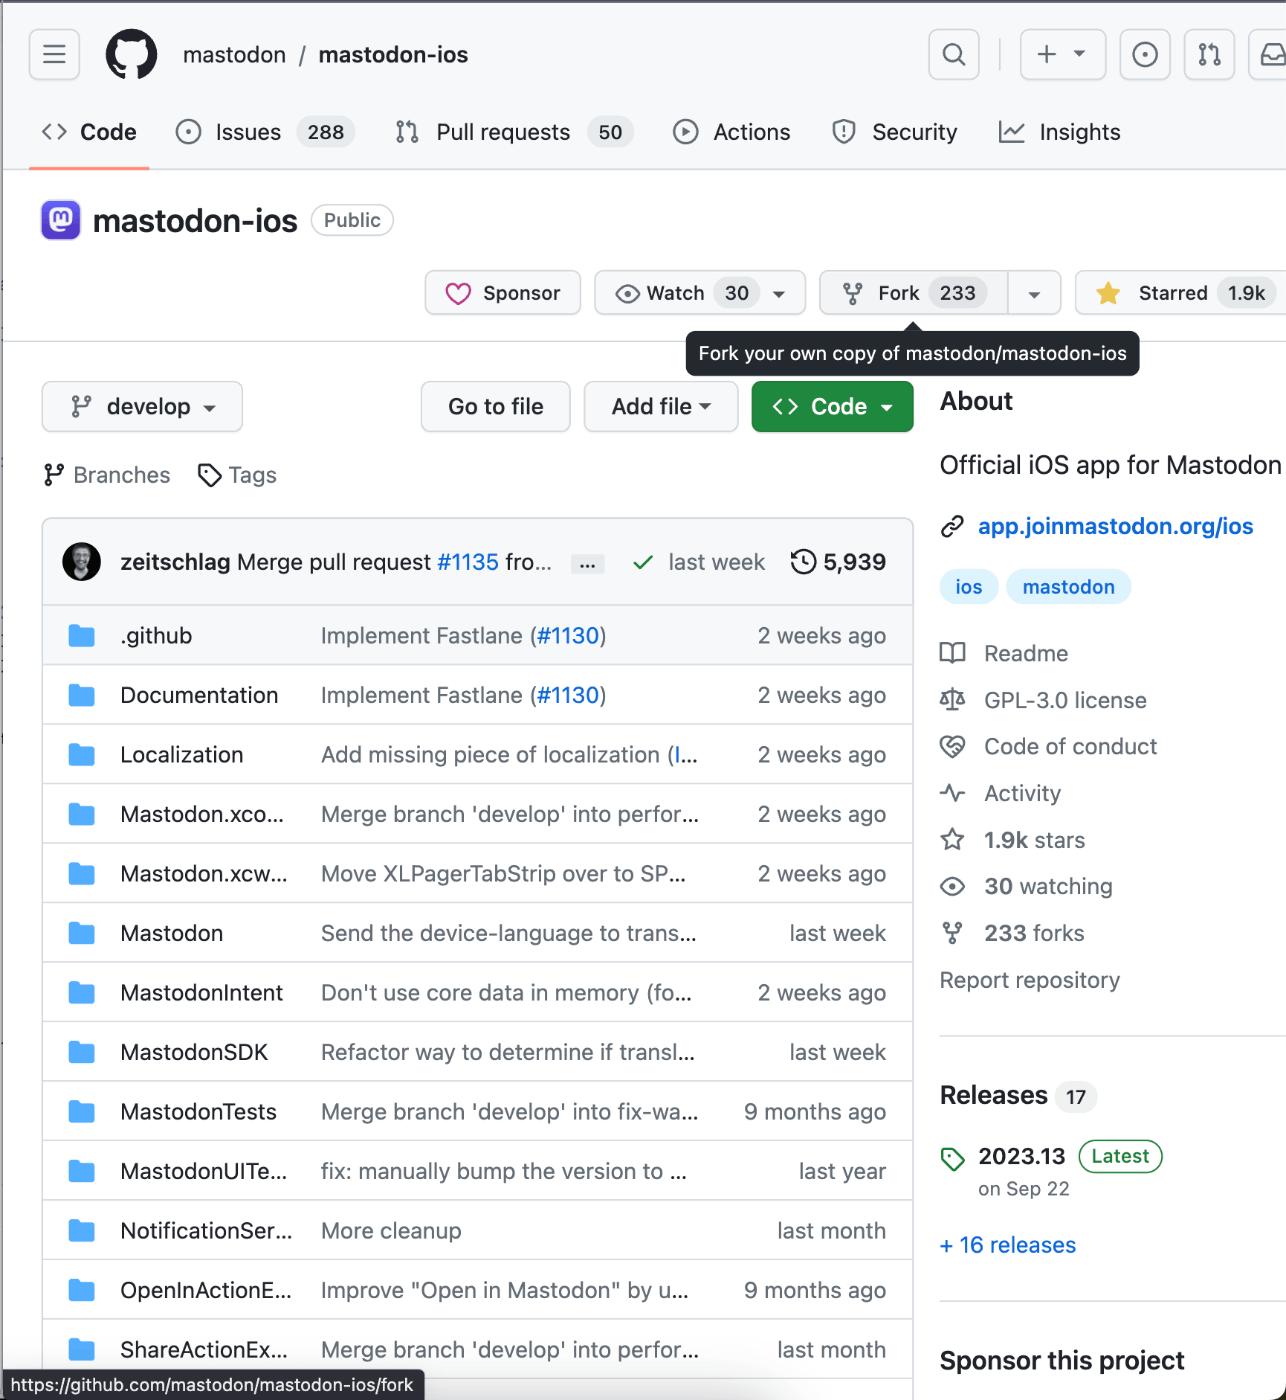Open pull requests icon in header
Viewport: 1286px width, 1400px height.
(x=1209, y=54)
